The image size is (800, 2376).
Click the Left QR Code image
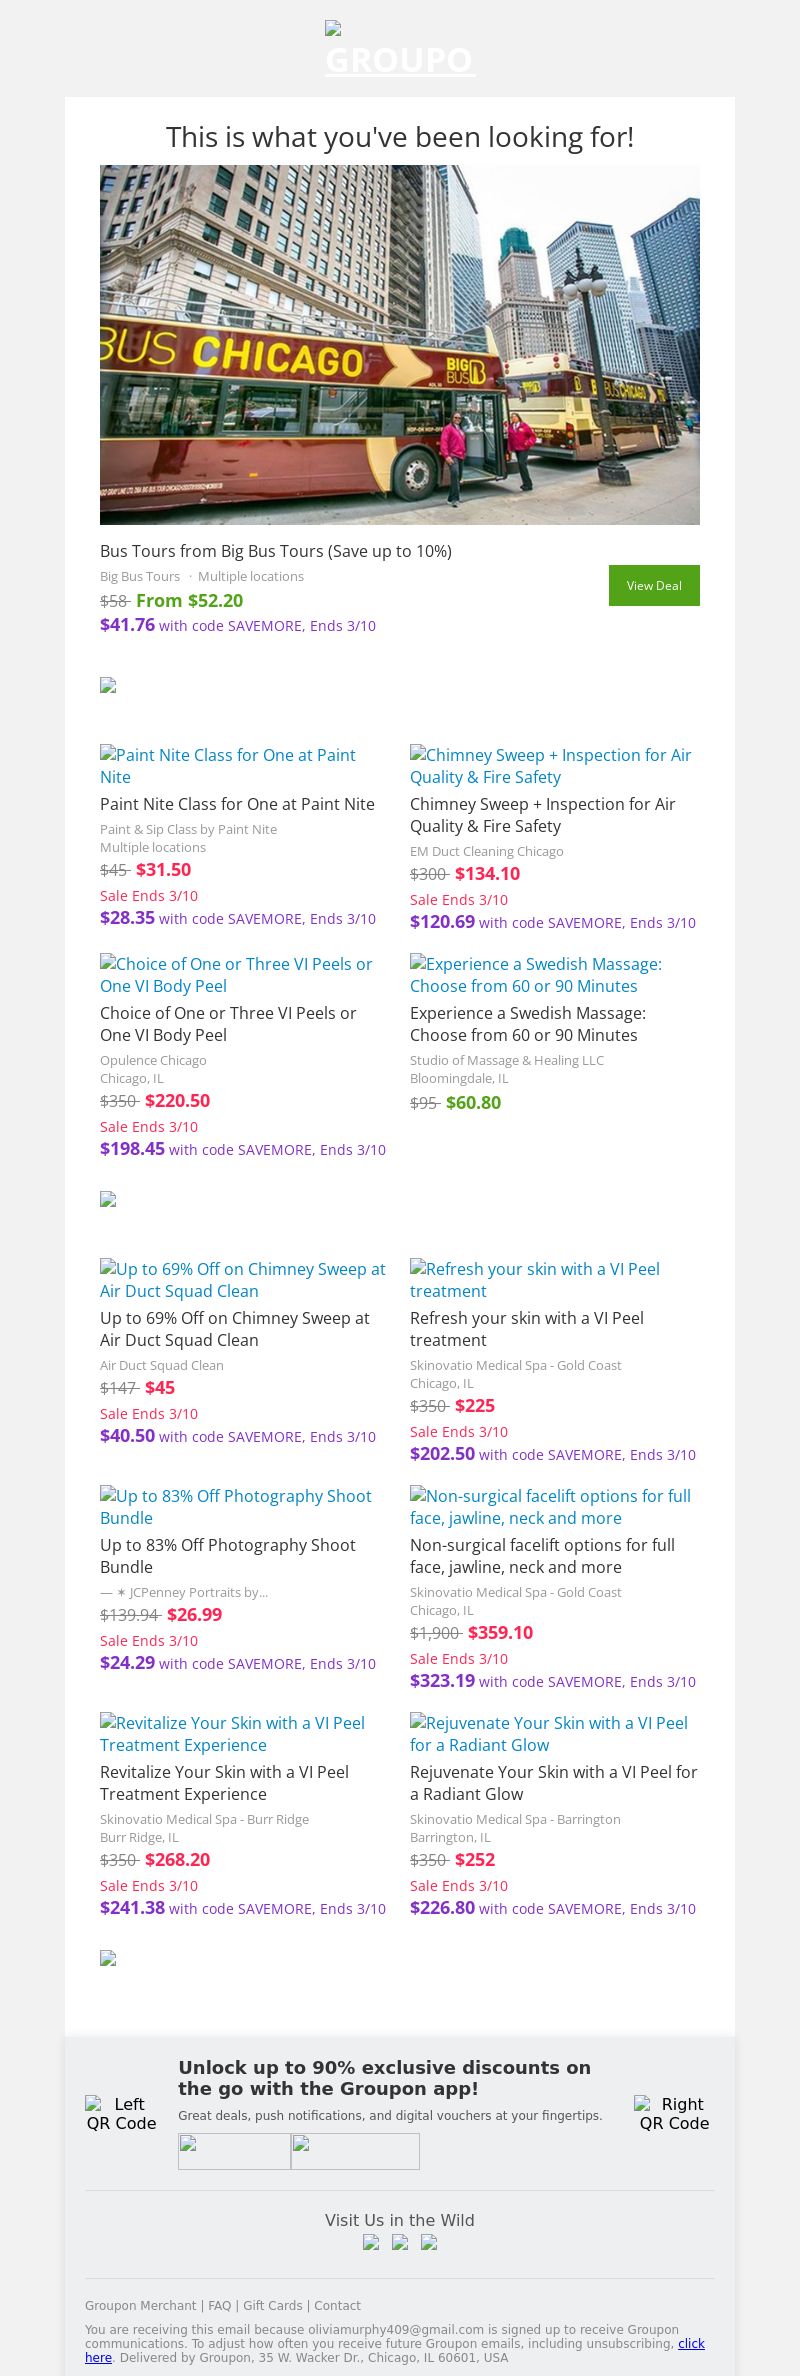click(121, 2114)
